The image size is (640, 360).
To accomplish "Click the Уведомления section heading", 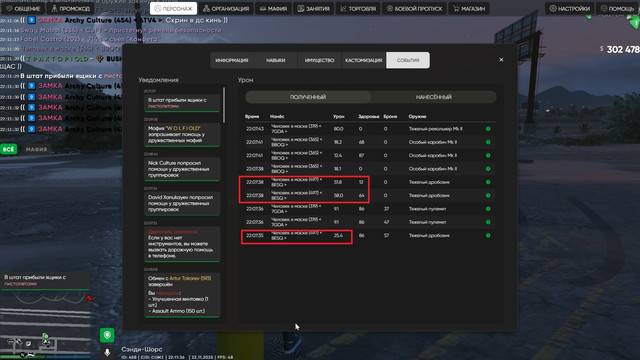I will coord(158,80).
